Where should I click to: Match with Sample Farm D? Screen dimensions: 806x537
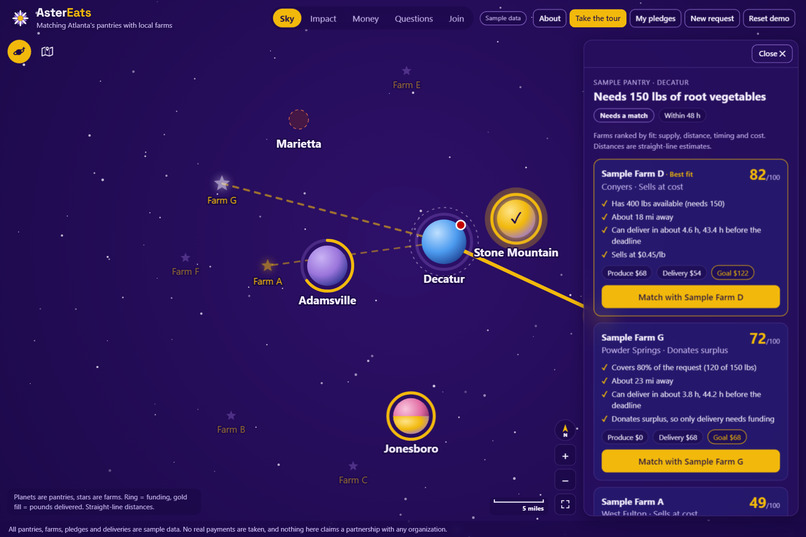pos(690,297)
